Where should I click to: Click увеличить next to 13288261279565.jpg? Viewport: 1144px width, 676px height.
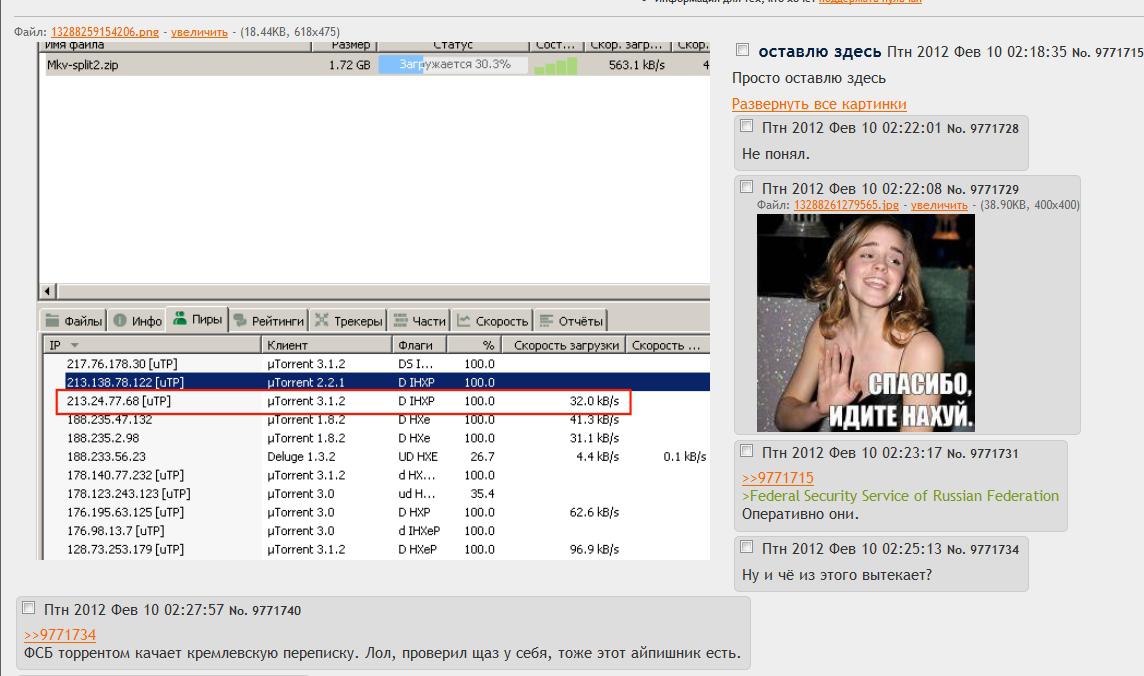point(939,205)
